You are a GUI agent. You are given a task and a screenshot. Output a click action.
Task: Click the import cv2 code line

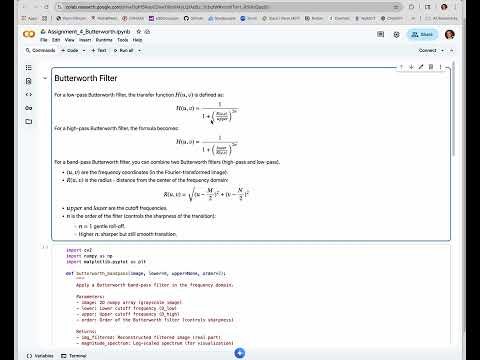tap(79, 250)
